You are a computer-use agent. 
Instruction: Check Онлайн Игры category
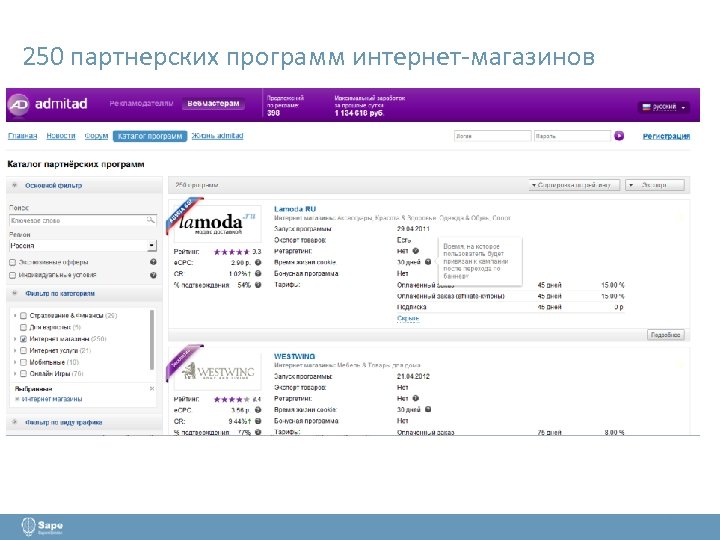pos(23,374)
